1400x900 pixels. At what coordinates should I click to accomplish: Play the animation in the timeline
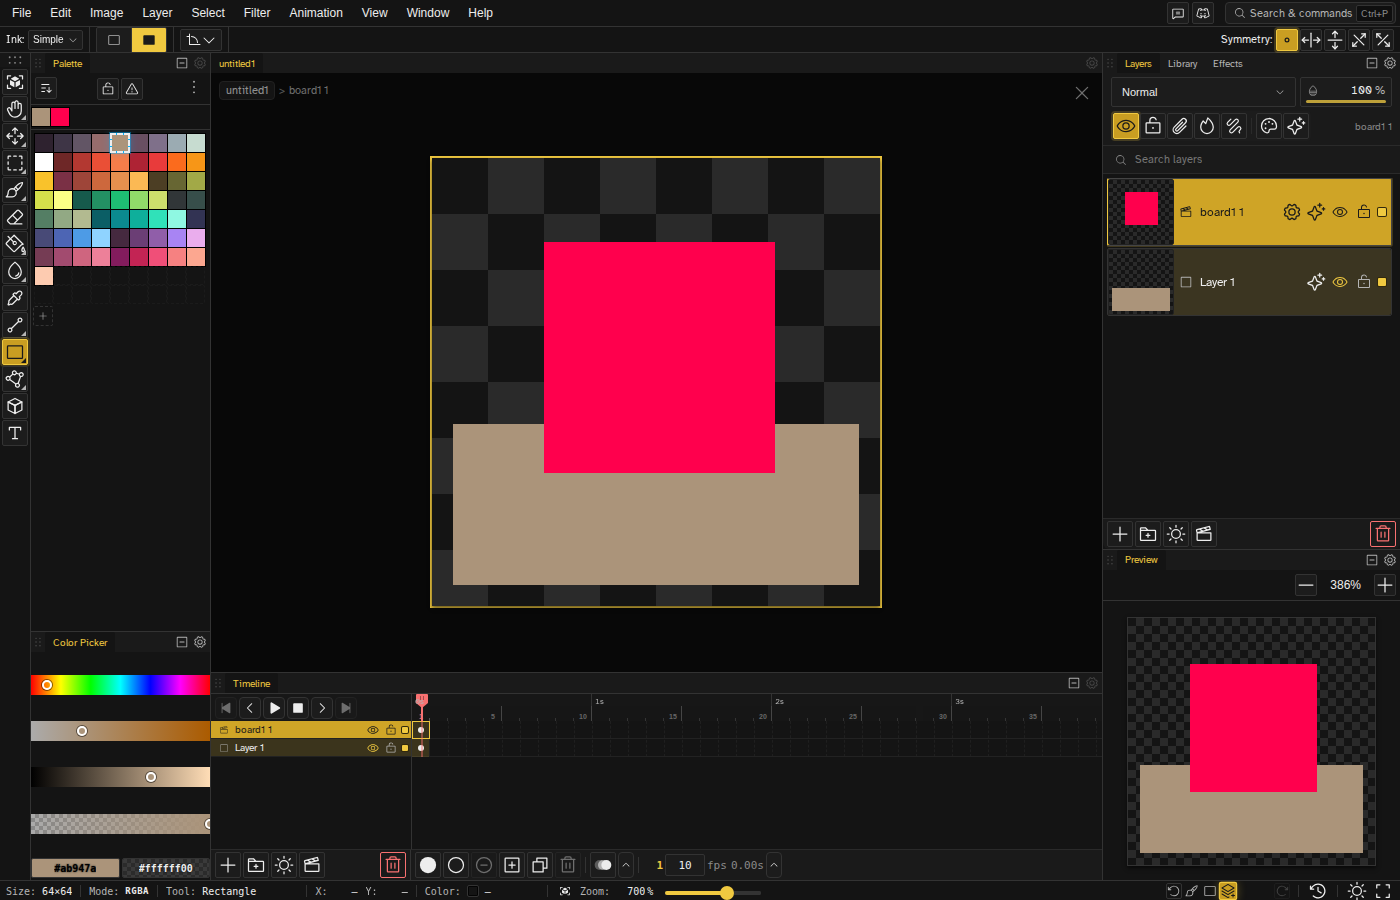tap(274, 708)
